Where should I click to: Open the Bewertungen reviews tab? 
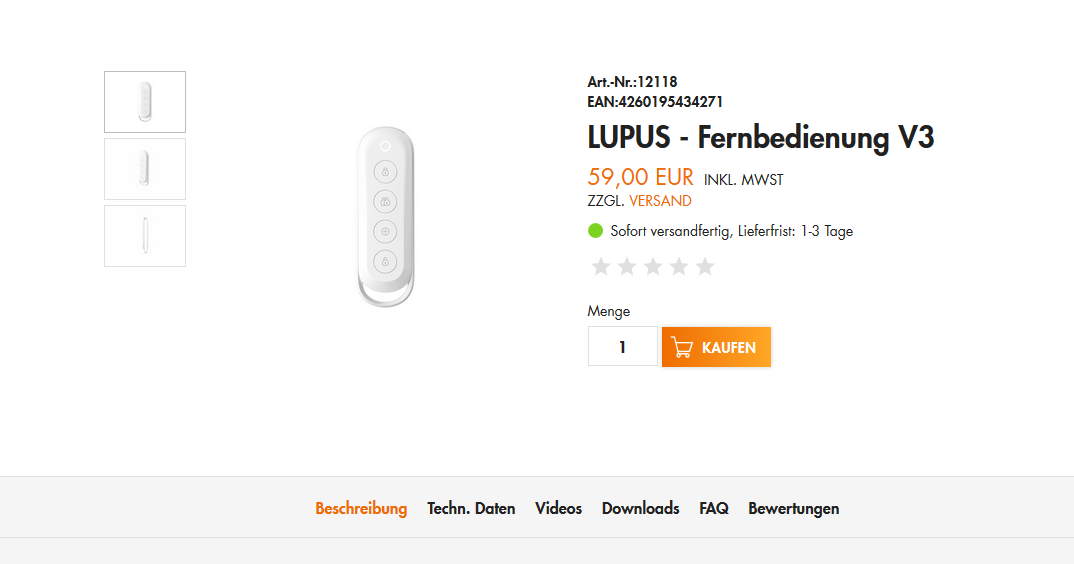coord(793,508)
